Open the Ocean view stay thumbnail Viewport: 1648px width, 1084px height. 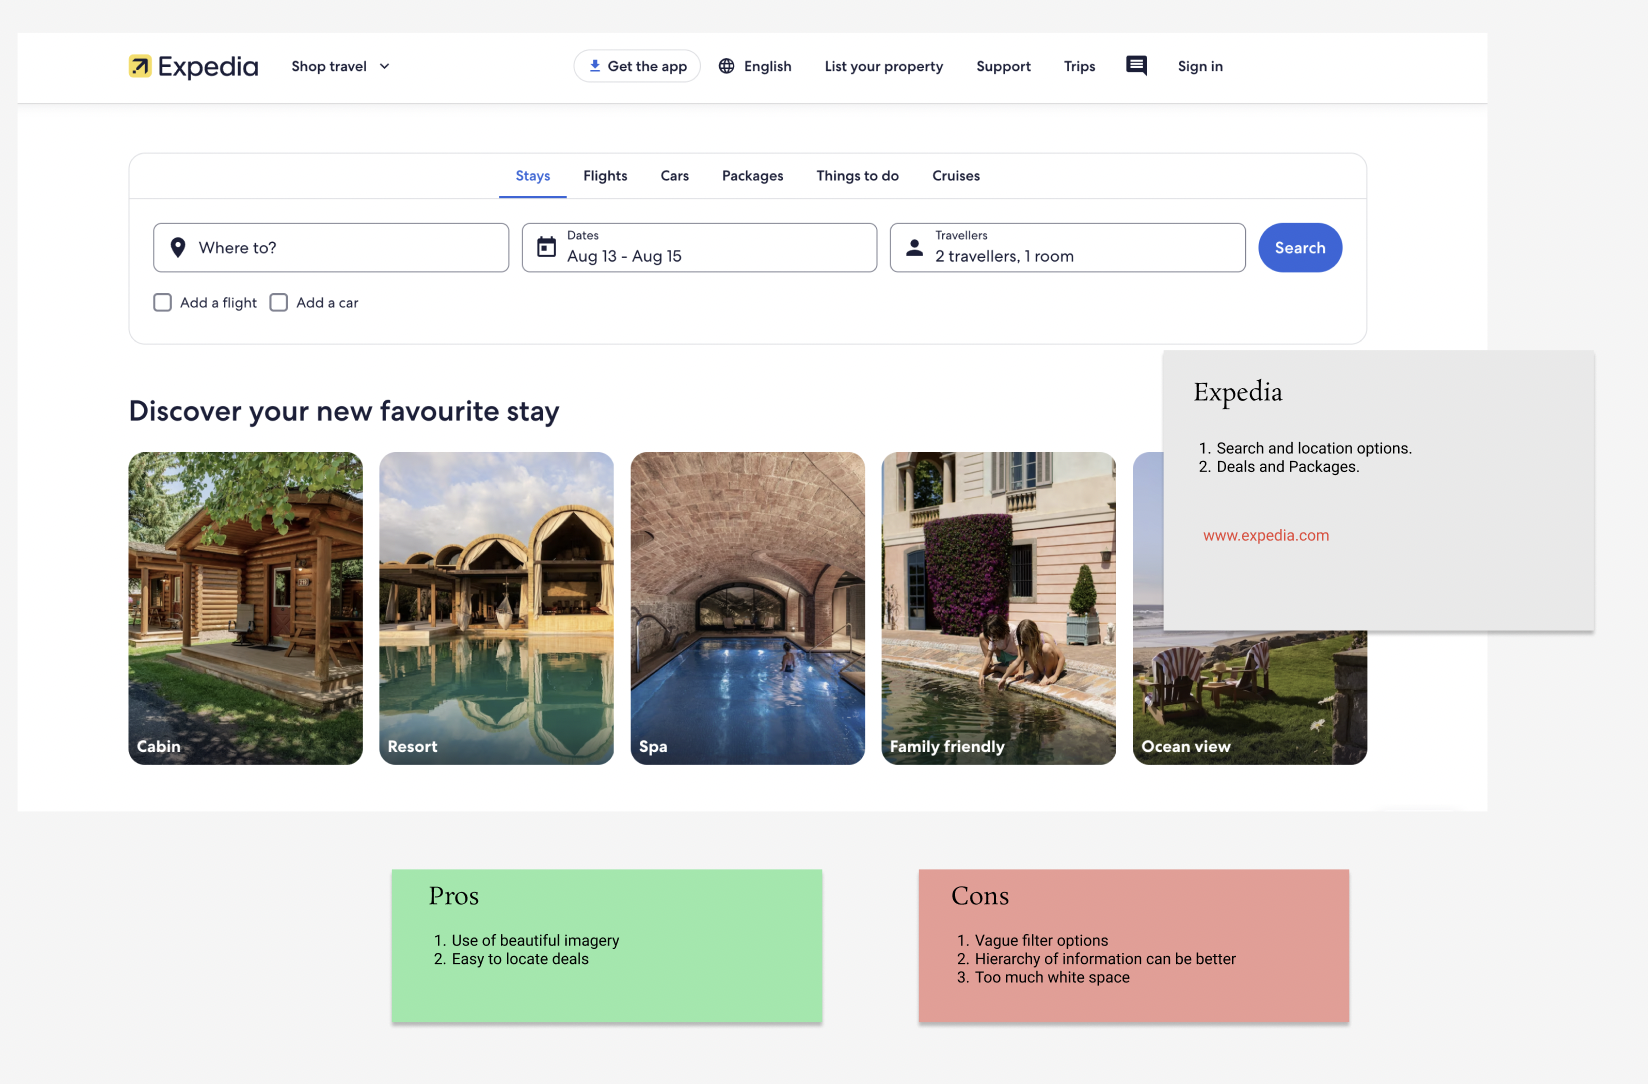point(1250,698)
